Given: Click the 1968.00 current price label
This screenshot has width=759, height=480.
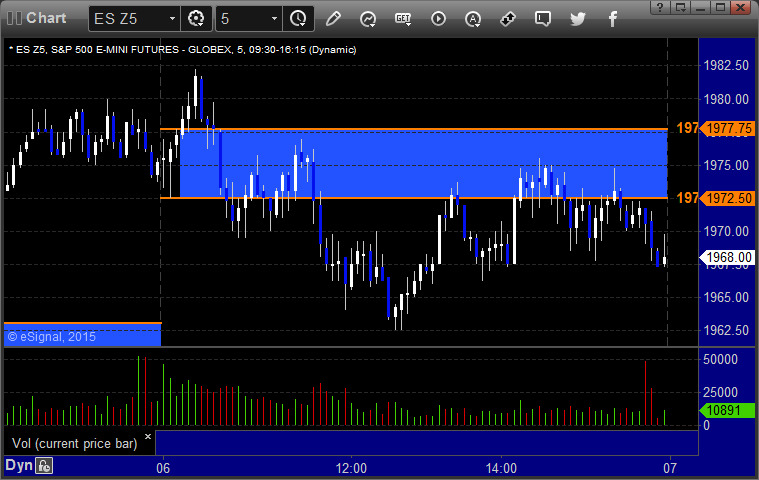Looking at the screenshot, I should pyautogui.click(x=727, y=257).
